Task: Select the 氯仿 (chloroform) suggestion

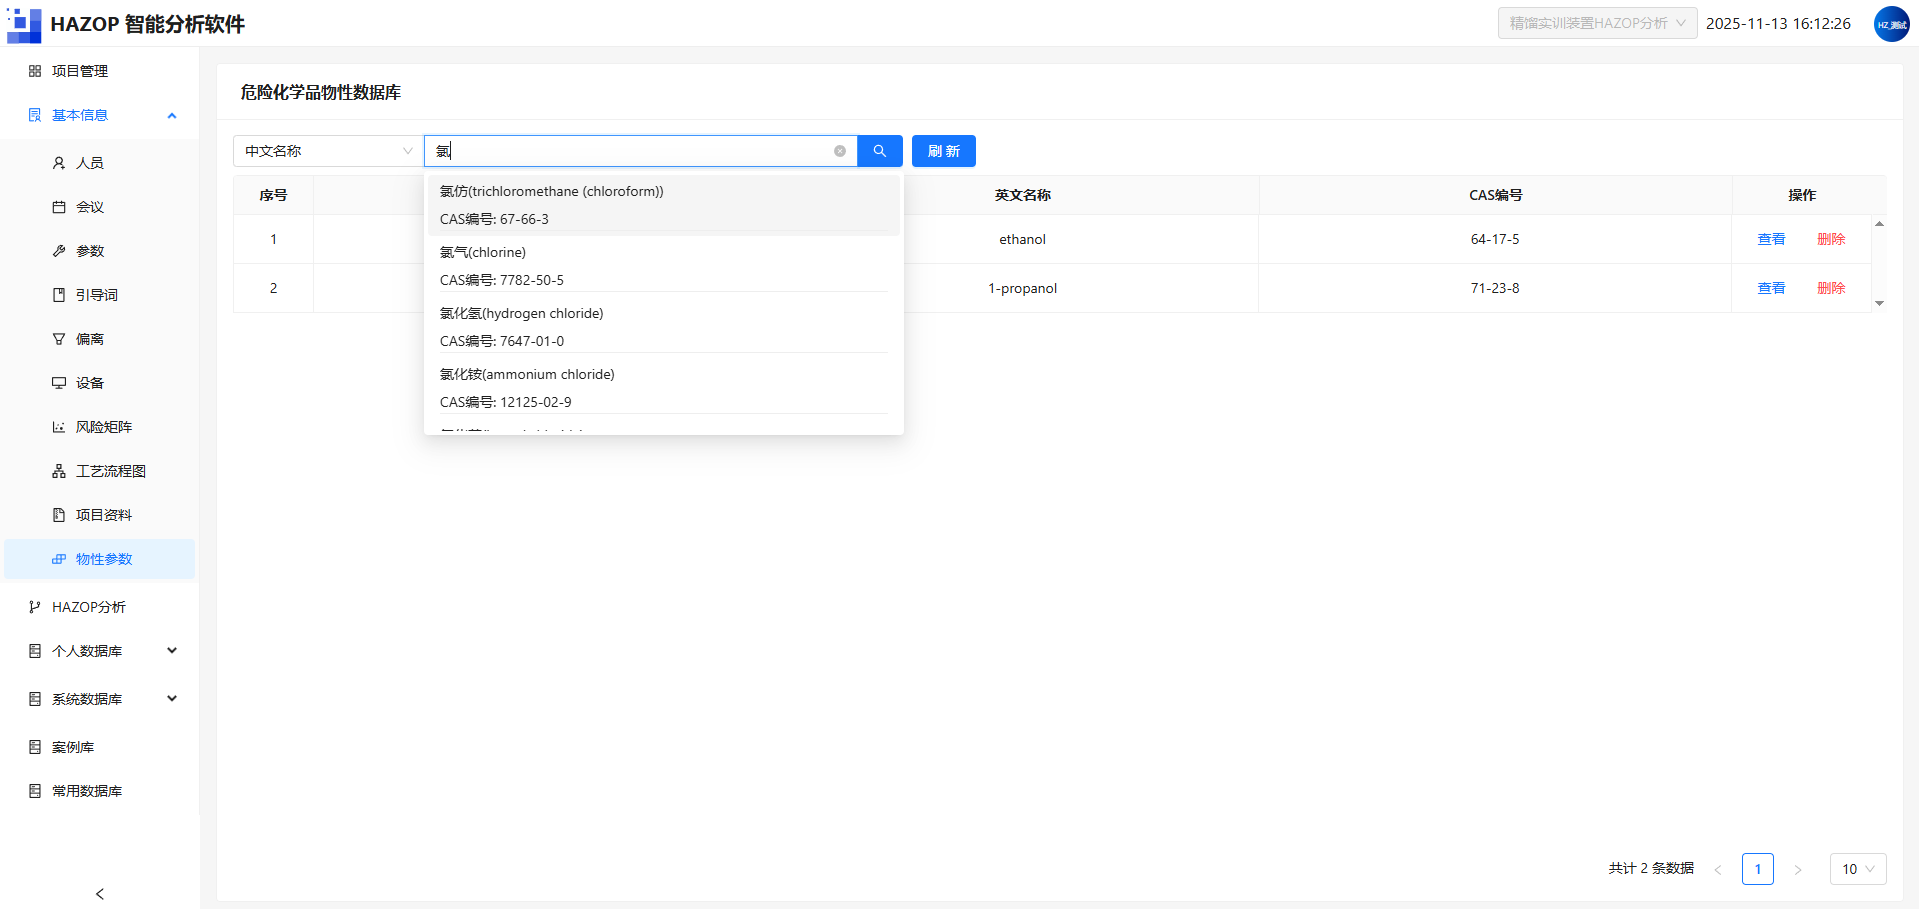Action: point(664,205)
